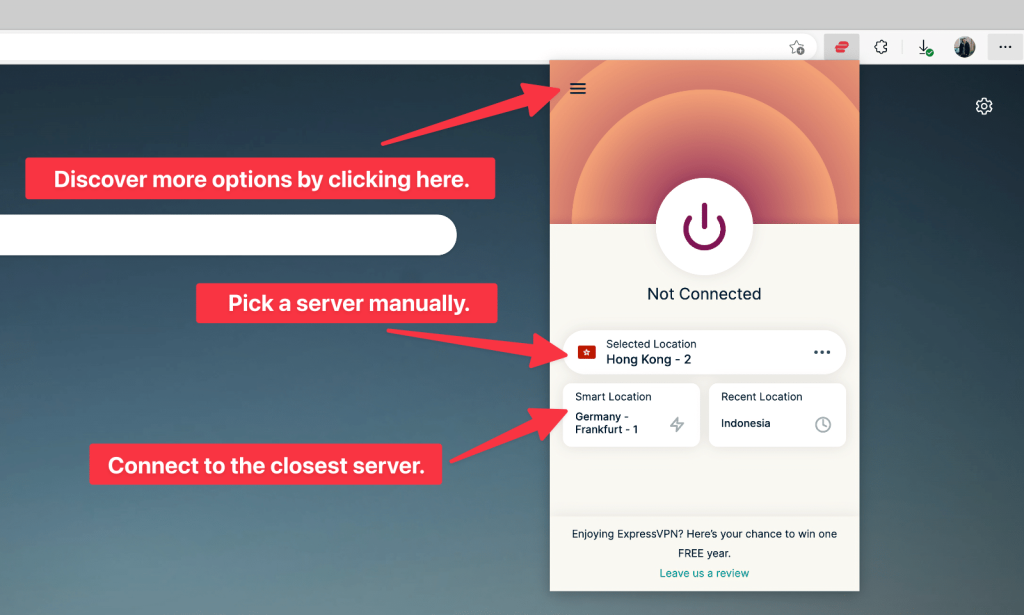Open the browser Downloads icon

[x=925, y=48]
